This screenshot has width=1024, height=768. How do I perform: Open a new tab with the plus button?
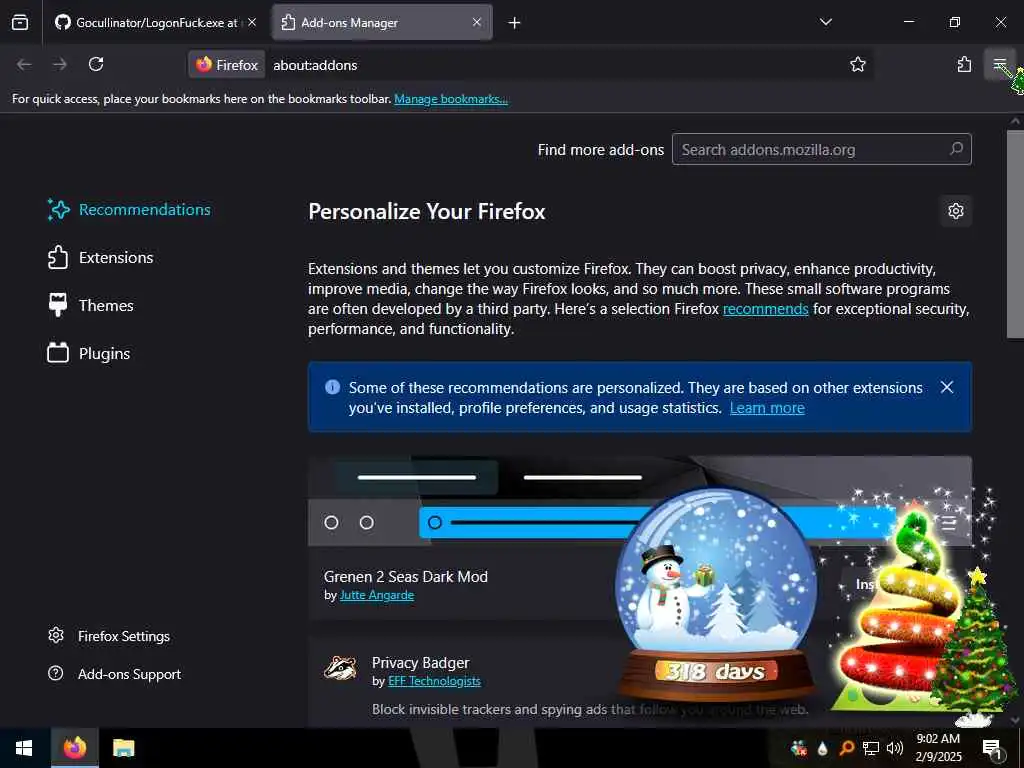(515, 23)
